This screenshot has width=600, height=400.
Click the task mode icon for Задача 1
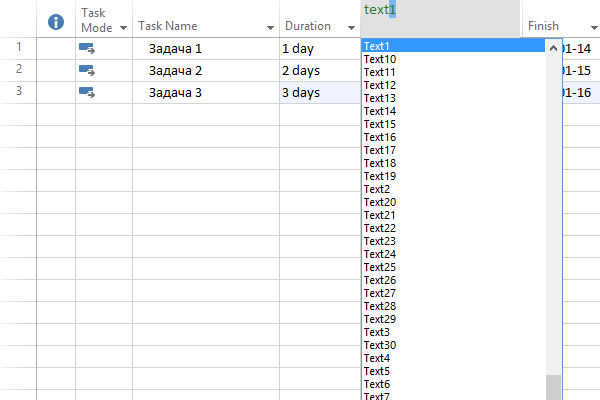pyautogui.click(x=86, y=48)
